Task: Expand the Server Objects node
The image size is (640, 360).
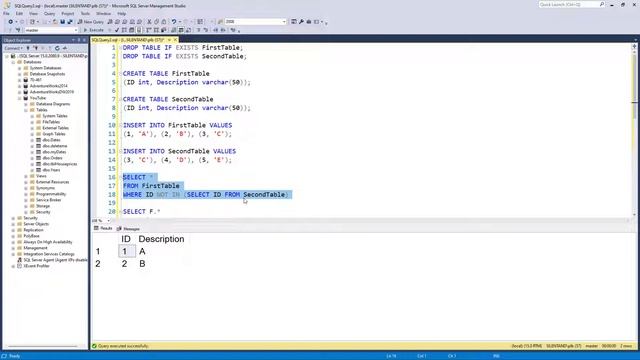Action: pyautogui.click(x=13, y=224)
